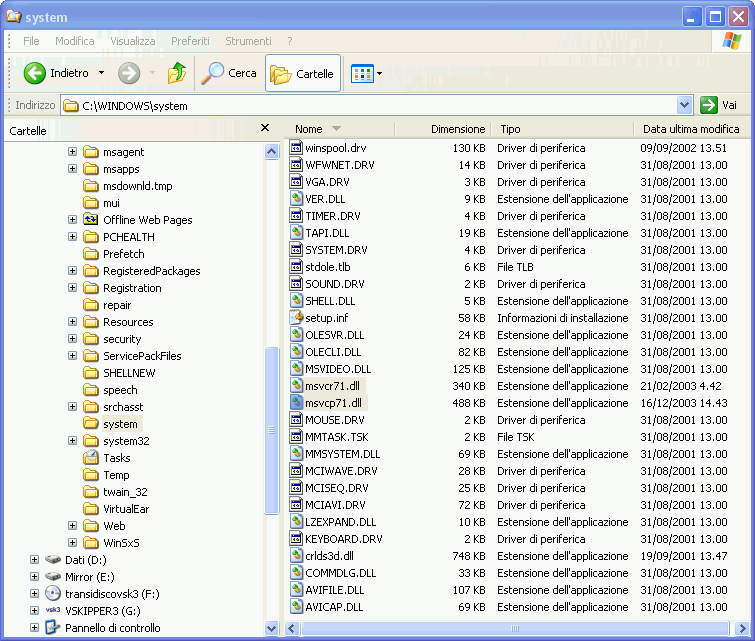This screenshot has width=755, height=641.
Task: Open the Strumenti menu
Action: (x=248, y=41)
